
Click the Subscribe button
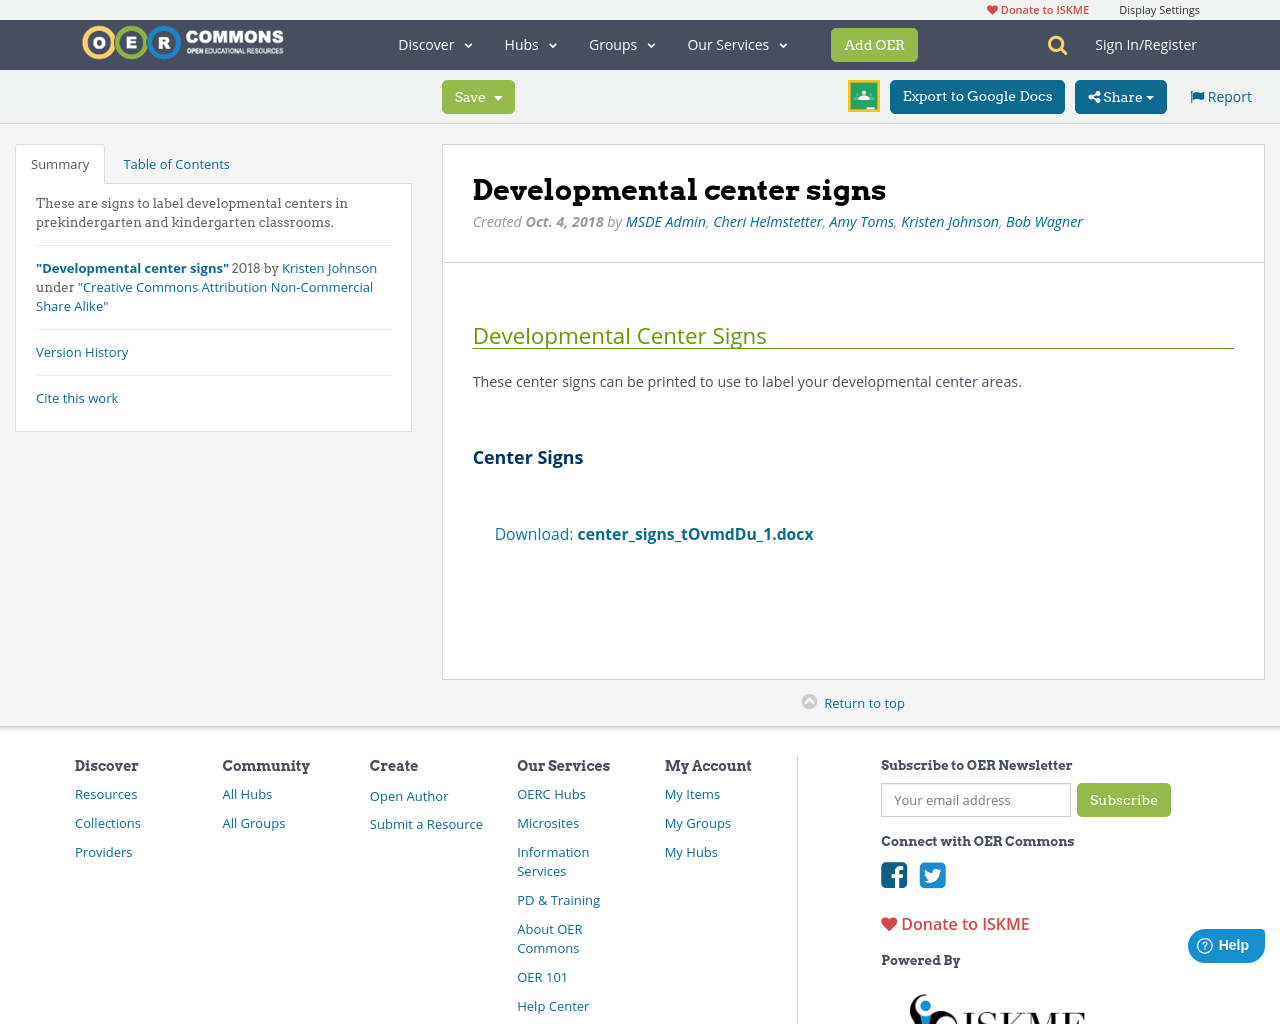click(x=1123, y=800)
